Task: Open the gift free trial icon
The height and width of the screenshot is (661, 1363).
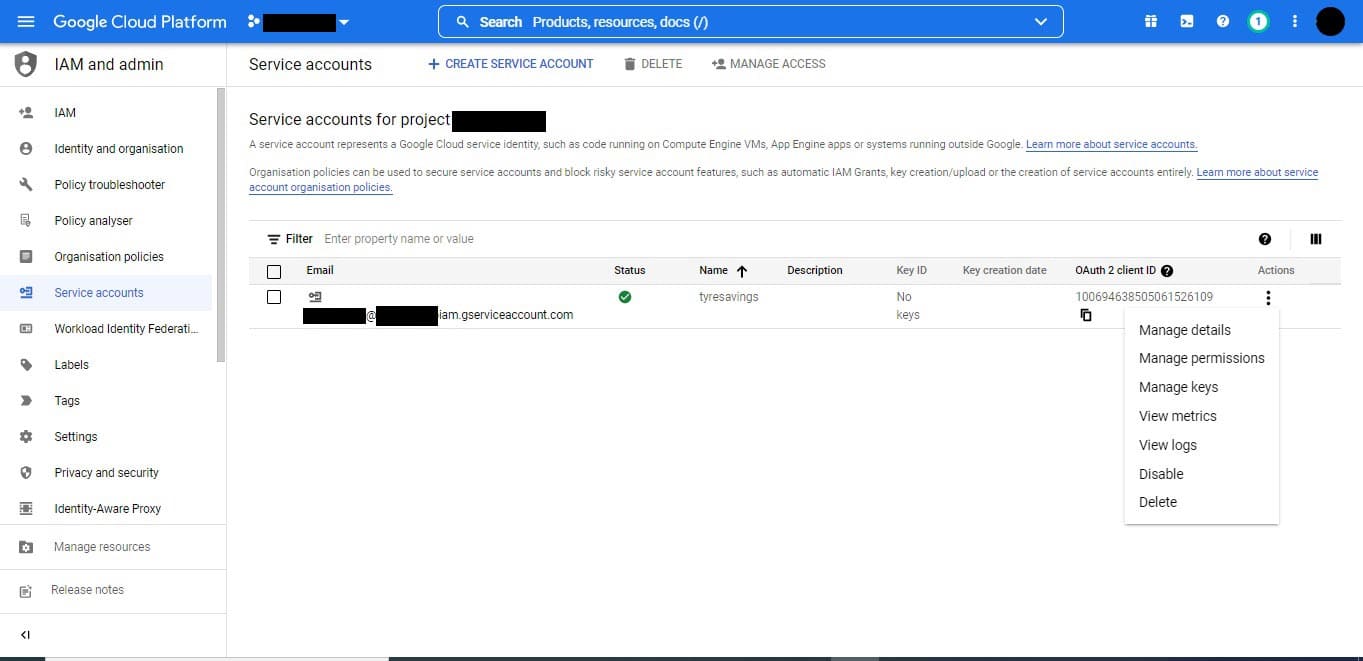Action: click(x=1151, y=21)
